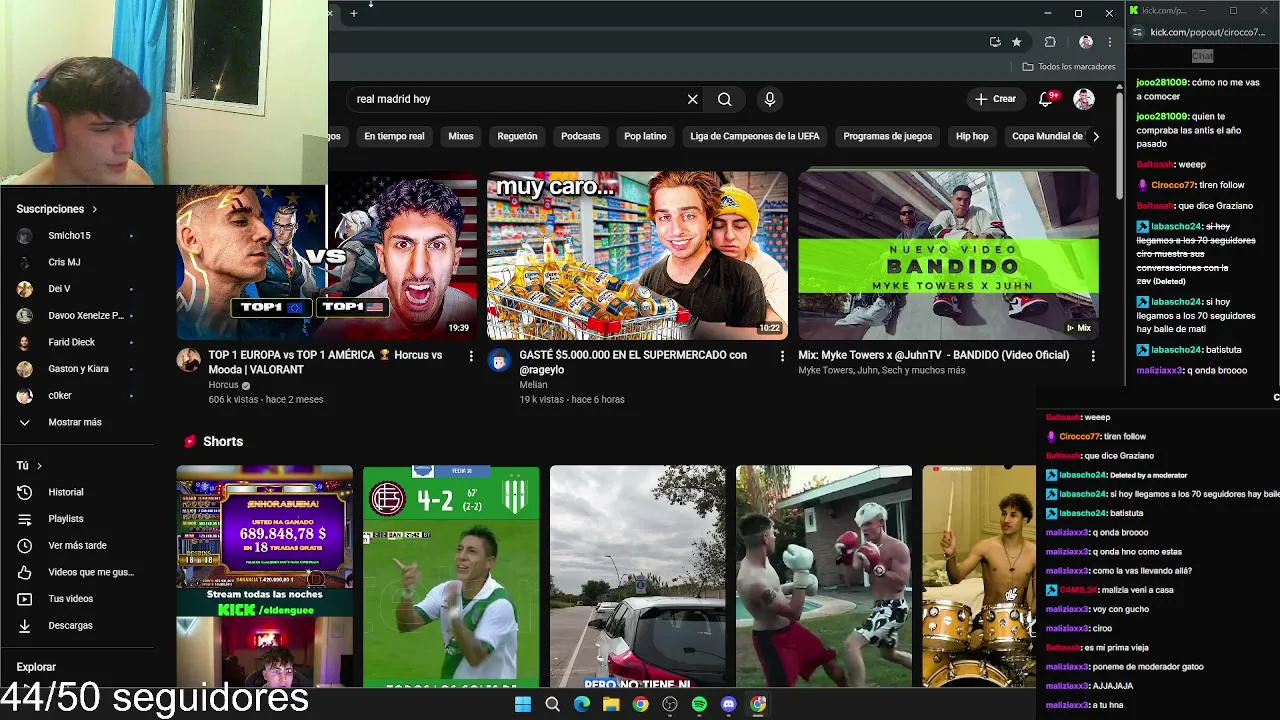
Task: Open options menu for Horcus Valorant video
Action: (x=471, y=356)
